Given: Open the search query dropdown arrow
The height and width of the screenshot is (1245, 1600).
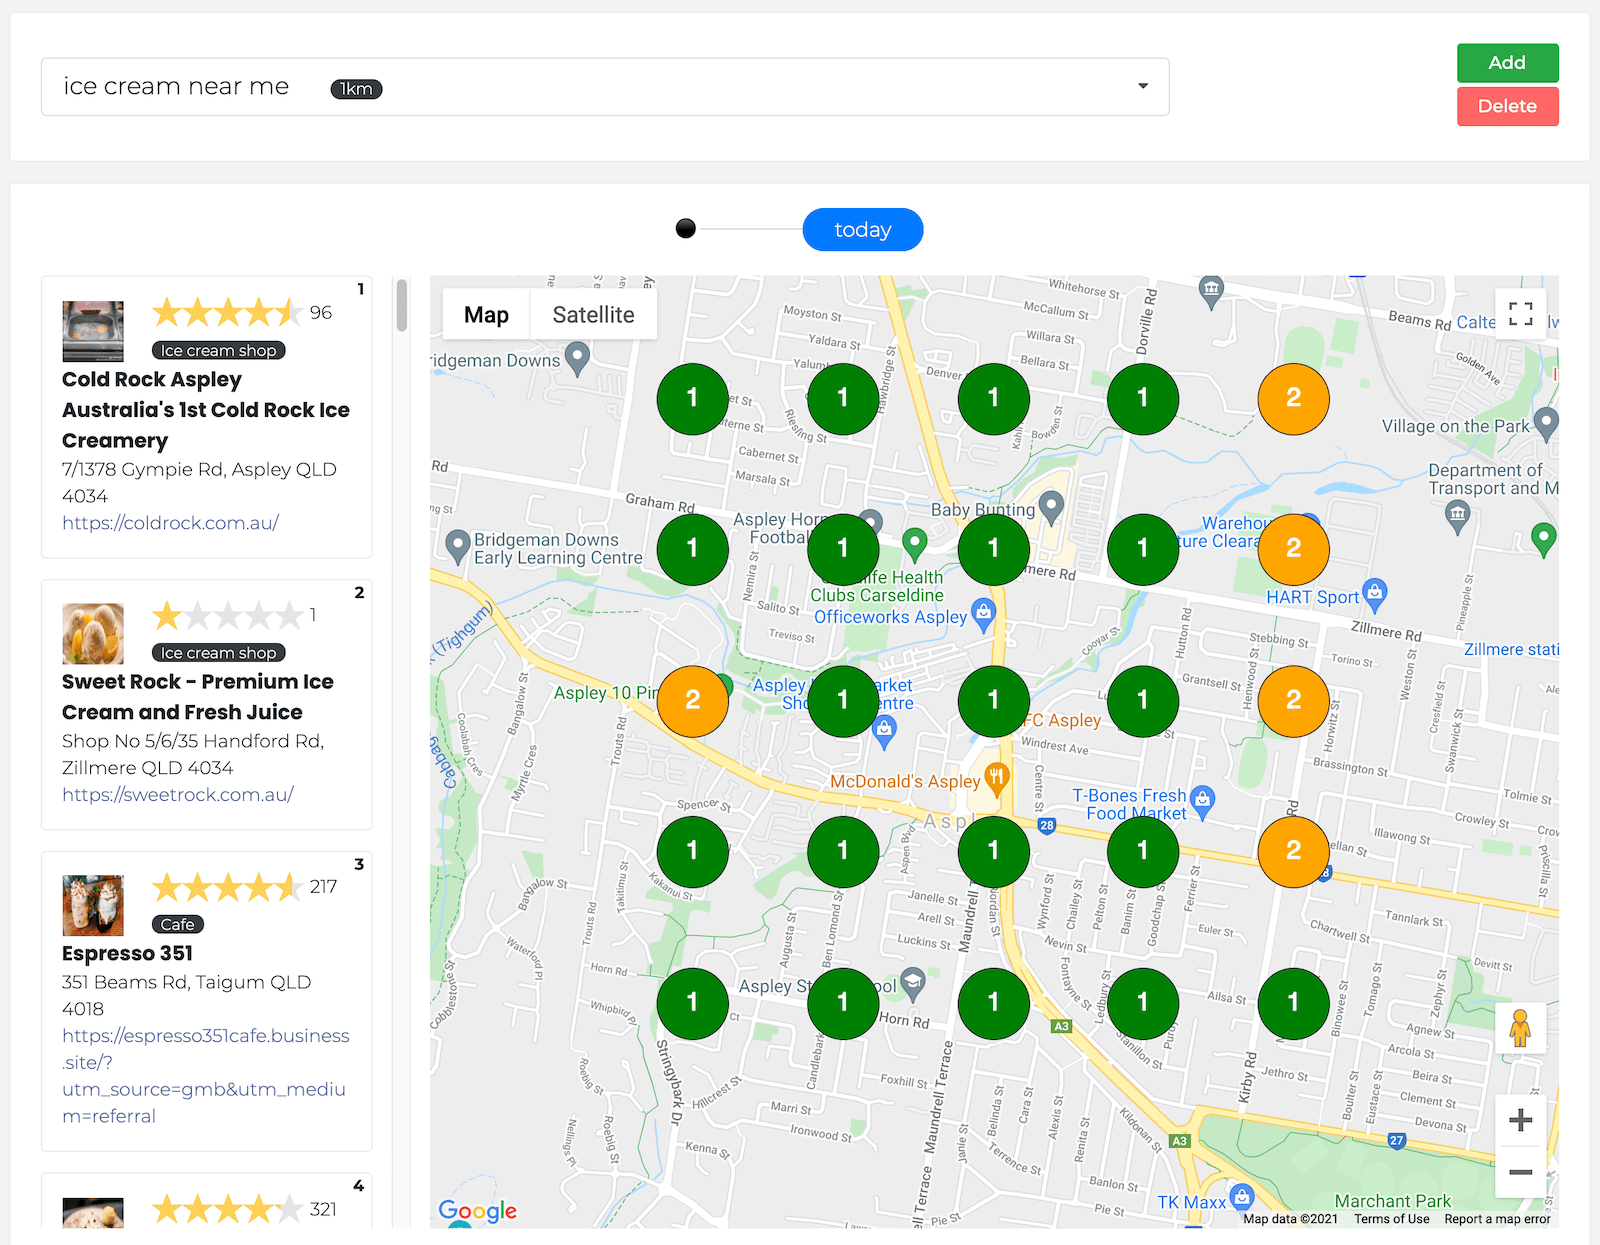Looking at the screenshot, I should pyautogui.click(x=1142, y=86).
